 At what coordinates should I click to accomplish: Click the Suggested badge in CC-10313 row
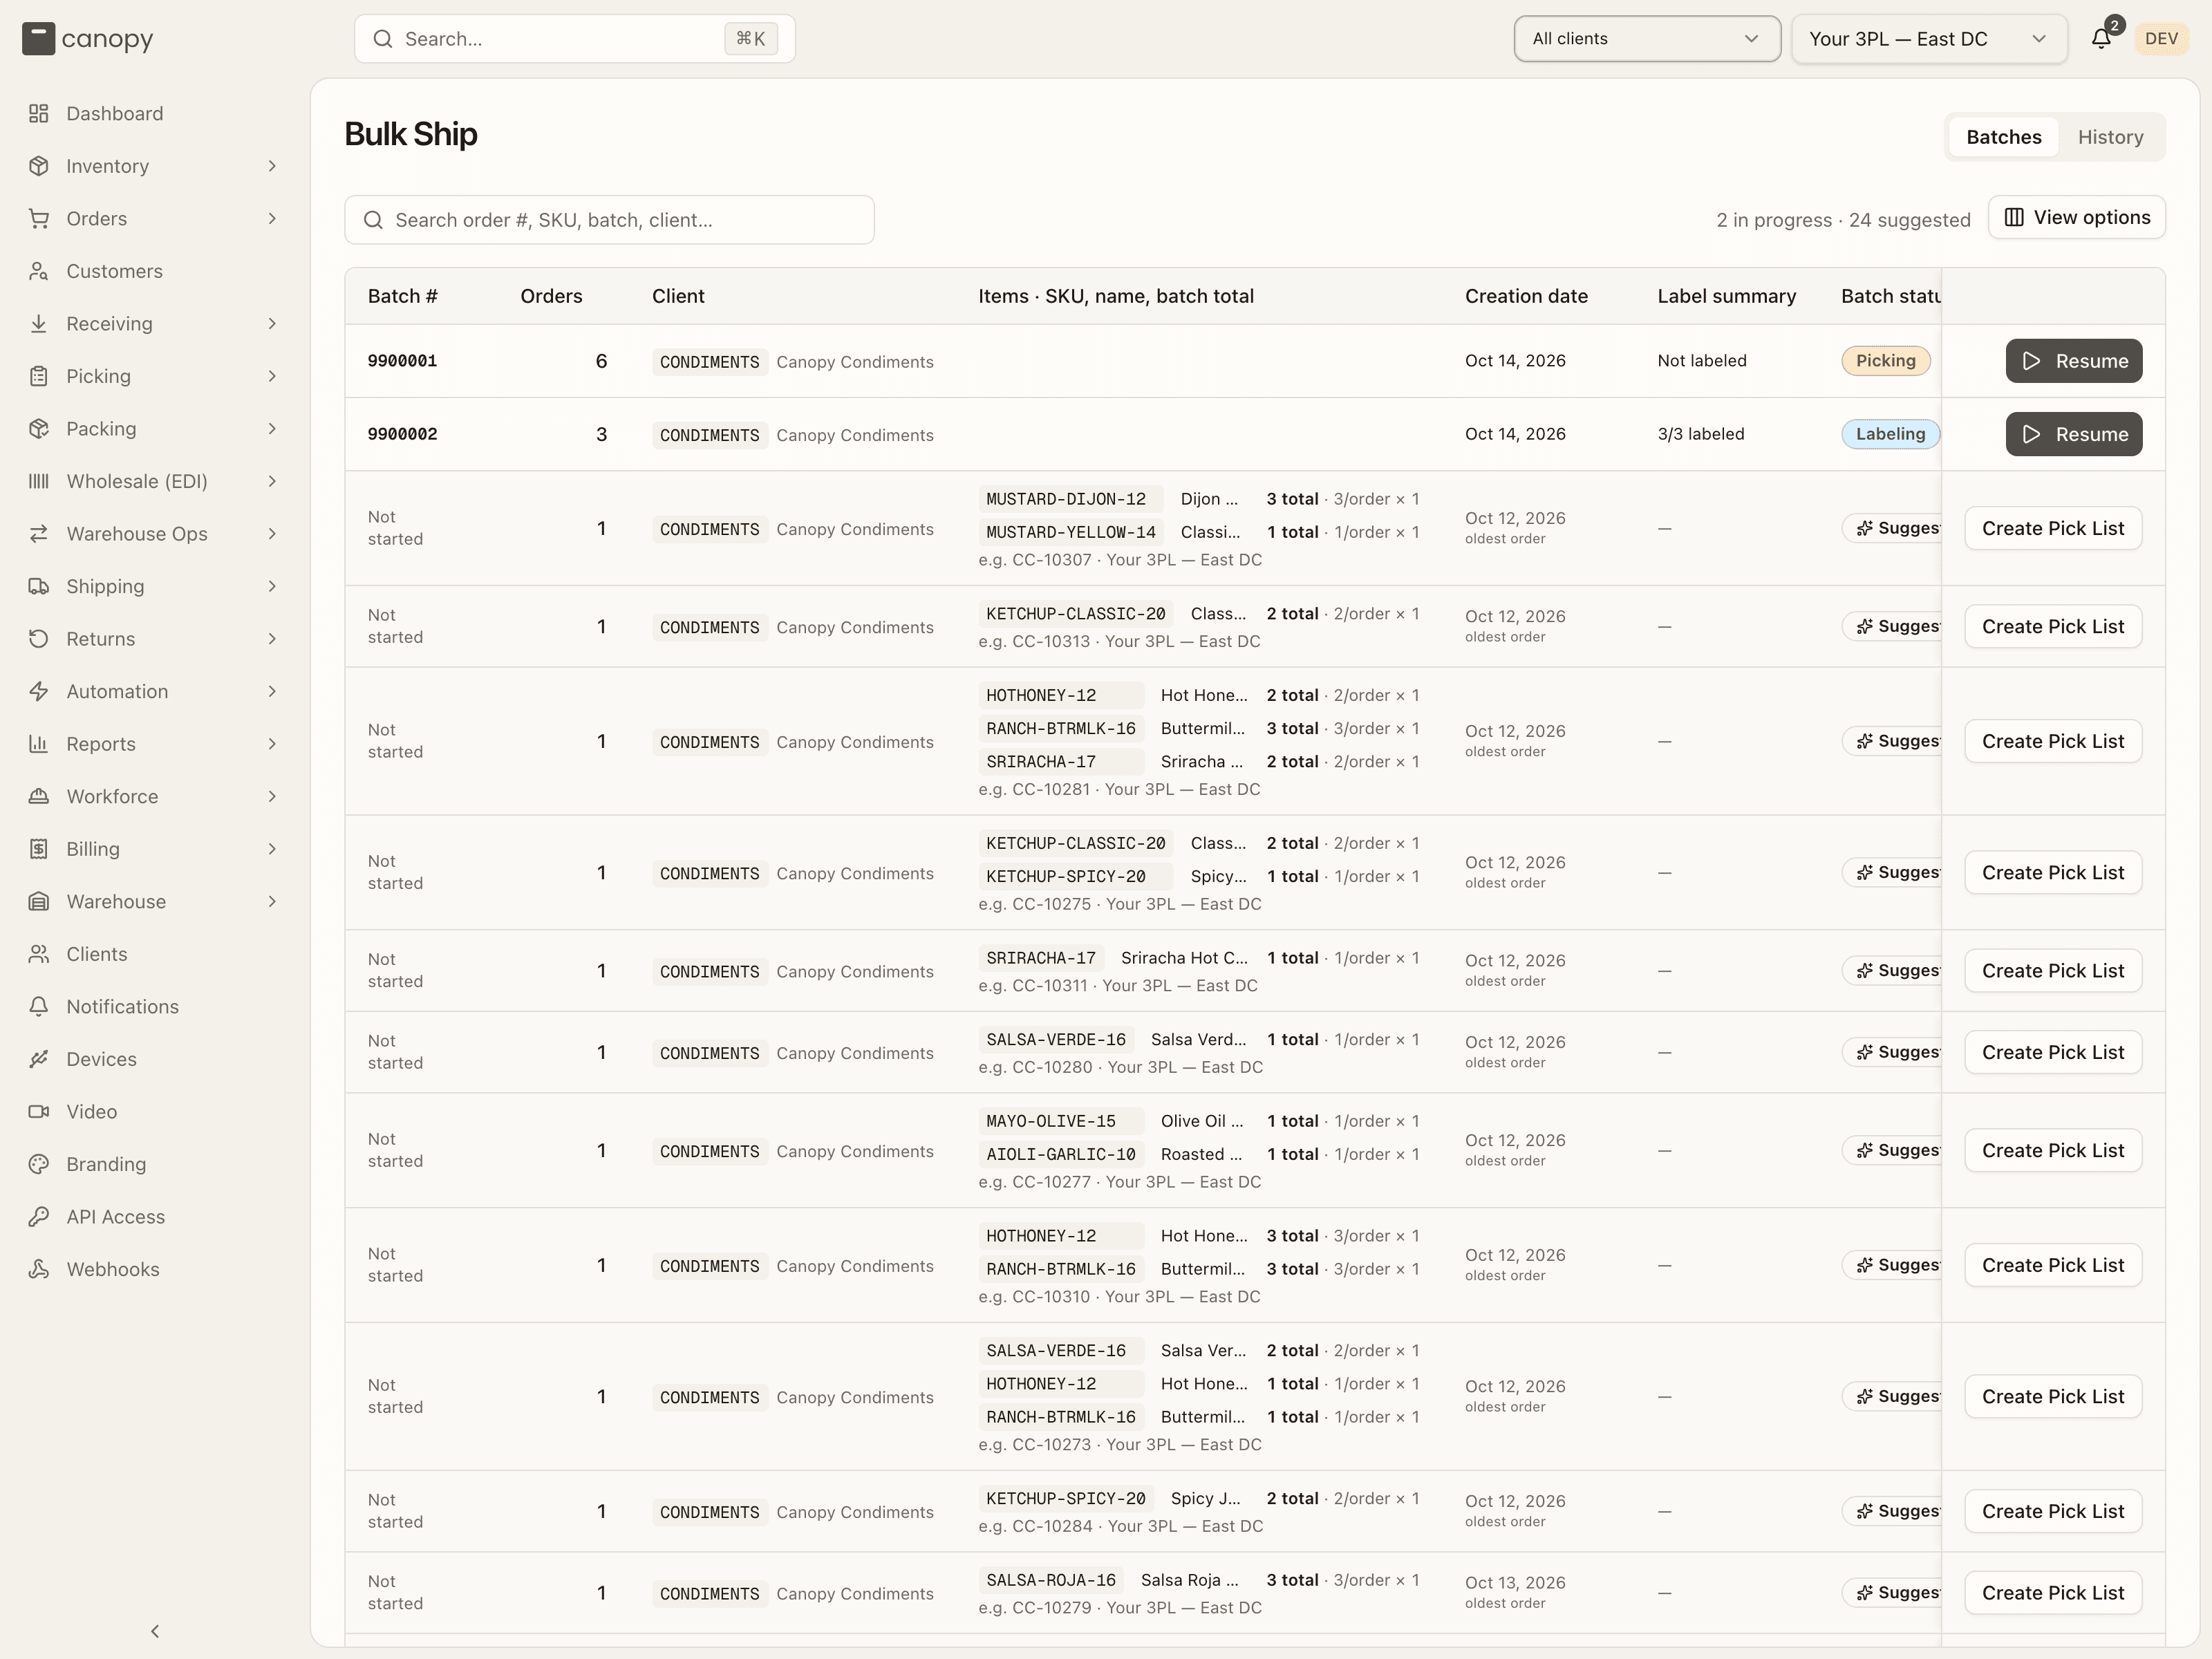[1892, 626]
